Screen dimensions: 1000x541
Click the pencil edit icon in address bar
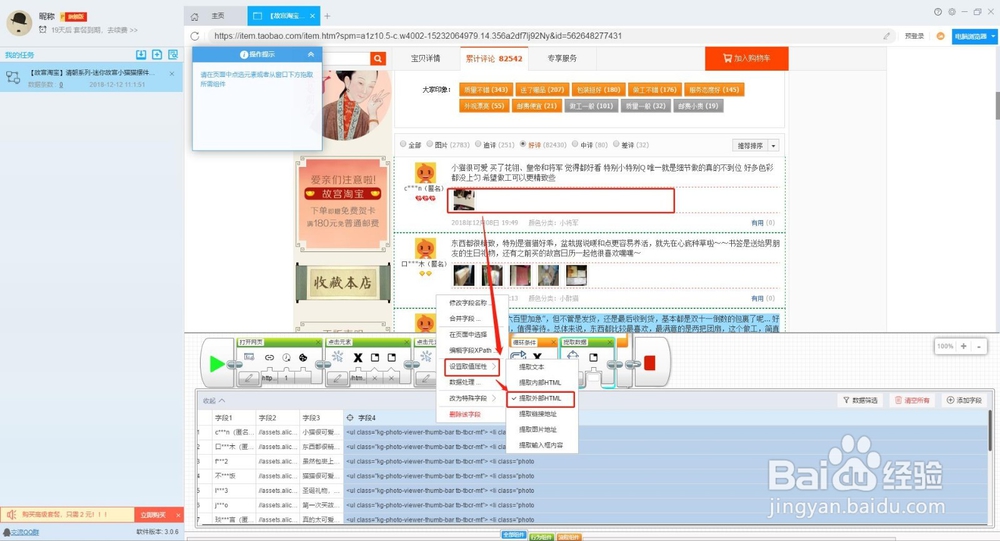(886, 36)
